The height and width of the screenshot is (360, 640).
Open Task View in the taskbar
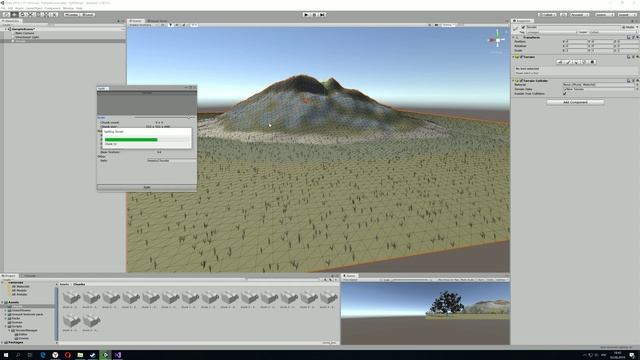(x=30, y=355)
